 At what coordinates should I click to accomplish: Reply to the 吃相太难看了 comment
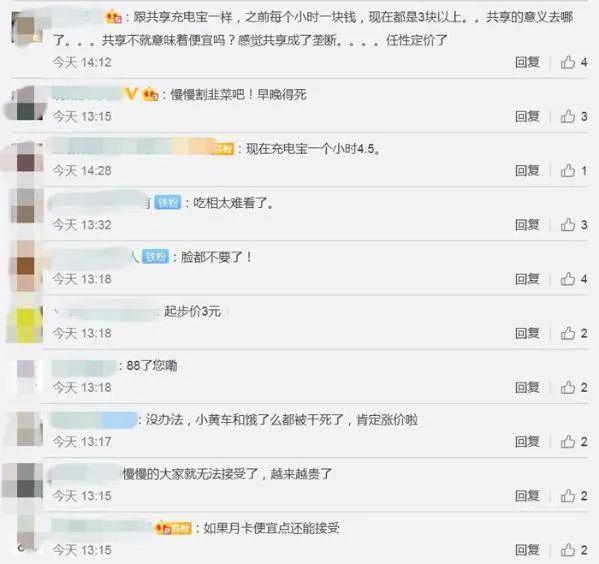coord(527,225)
